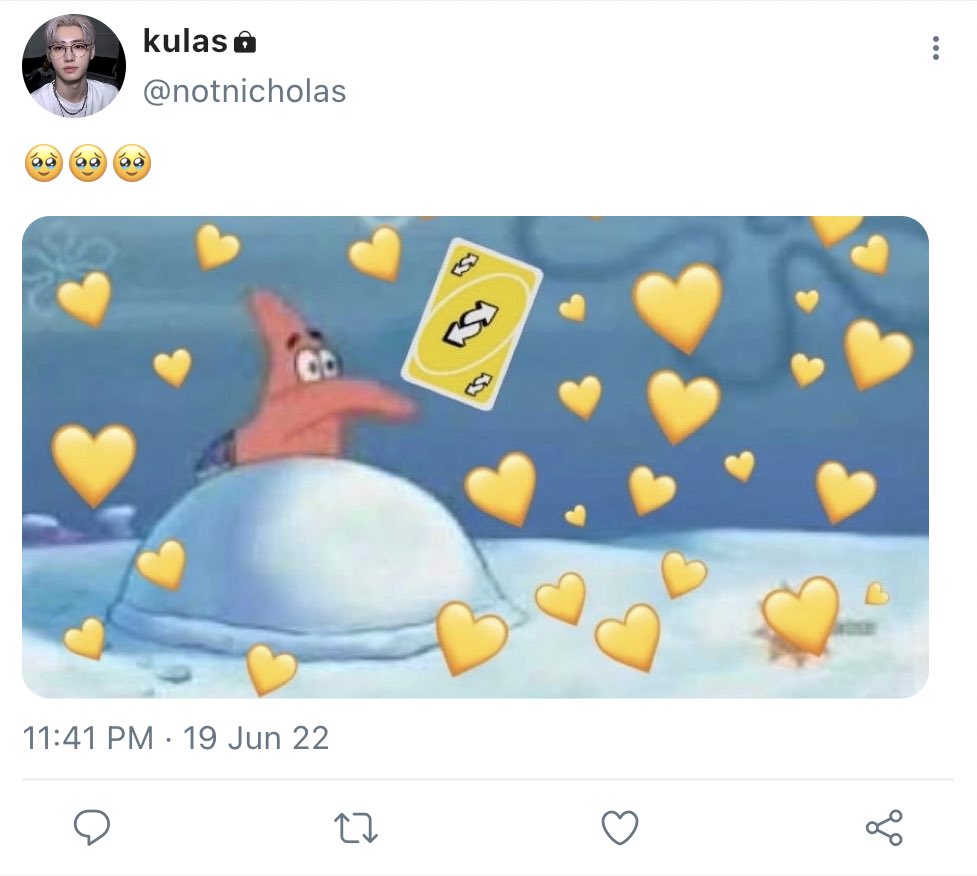Click the 19 Jun 22 date

click(x=255, y=738)
